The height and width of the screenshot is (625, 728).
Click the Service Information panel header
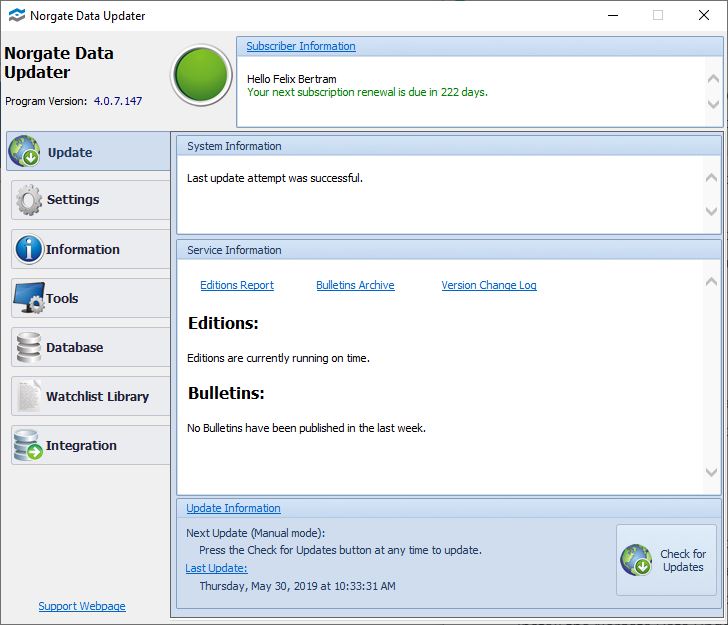pos(448,250)
